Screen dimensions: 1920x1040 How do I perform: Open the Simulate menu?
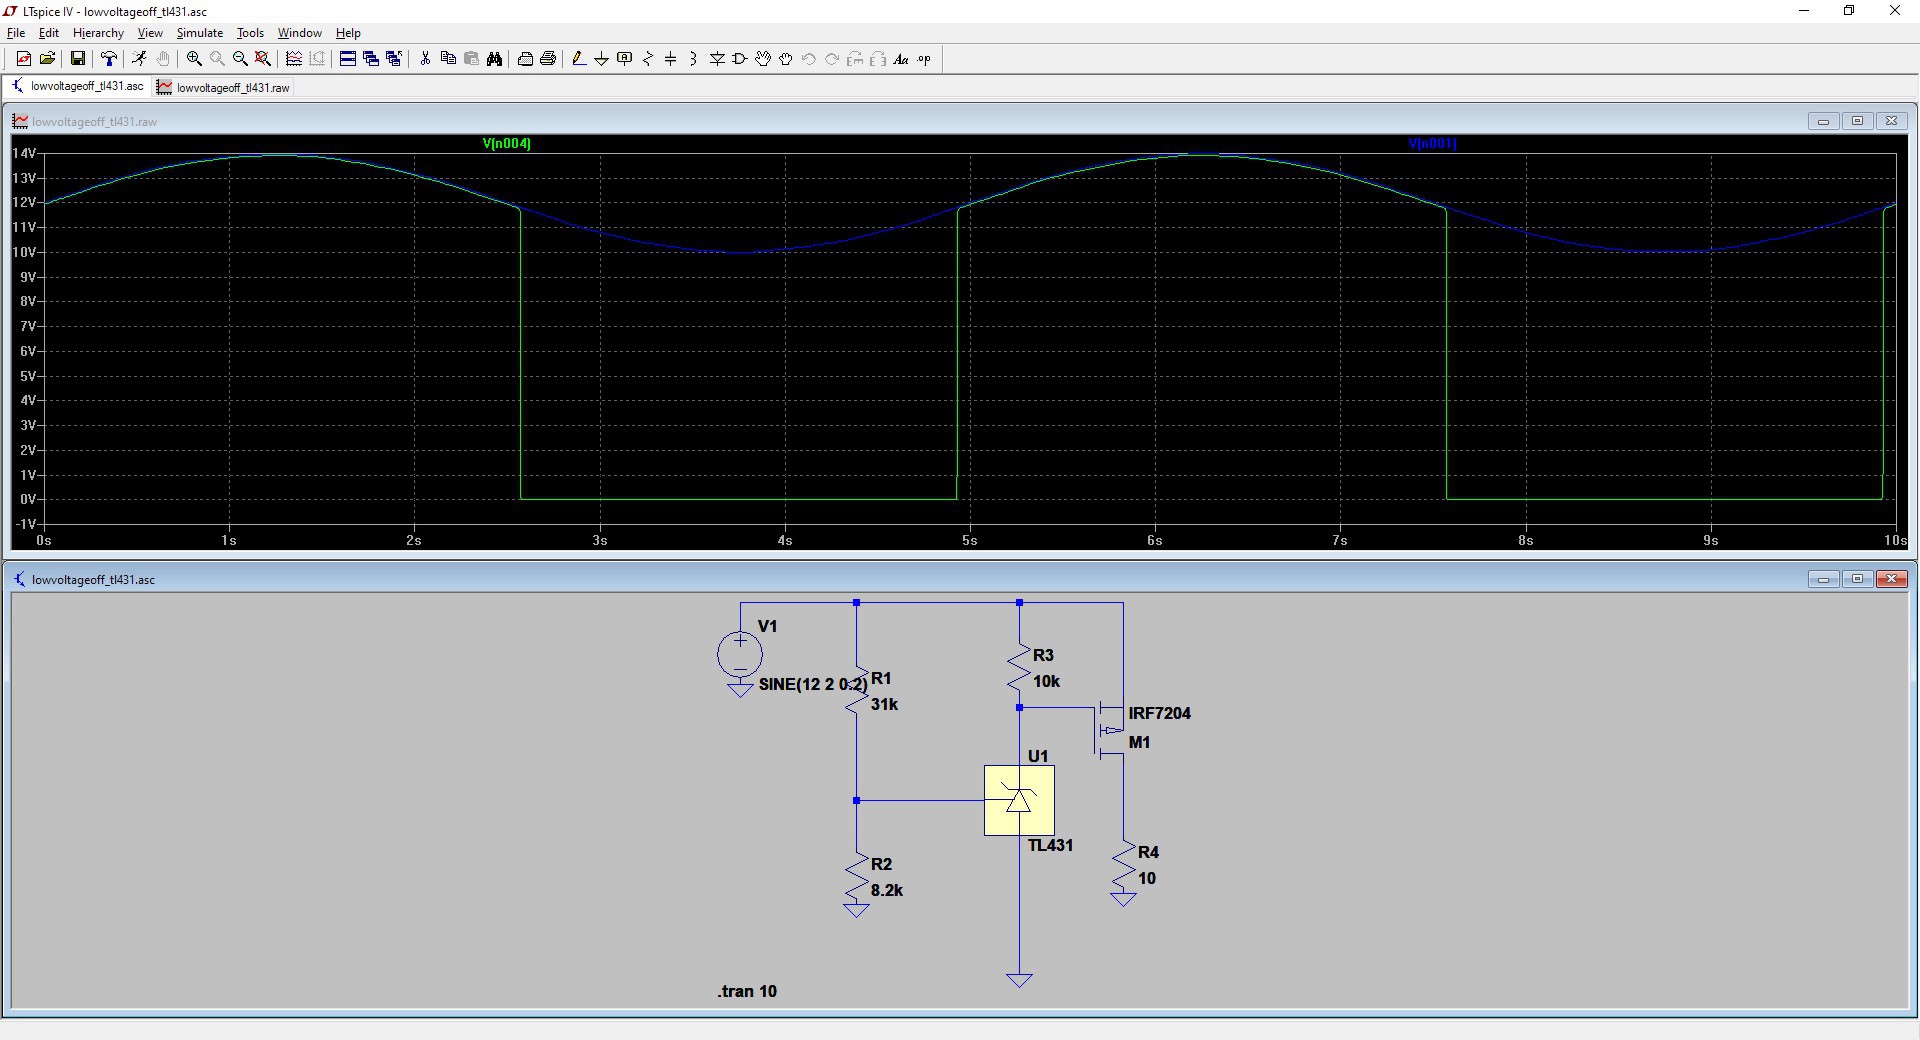(x=200, y=33)
